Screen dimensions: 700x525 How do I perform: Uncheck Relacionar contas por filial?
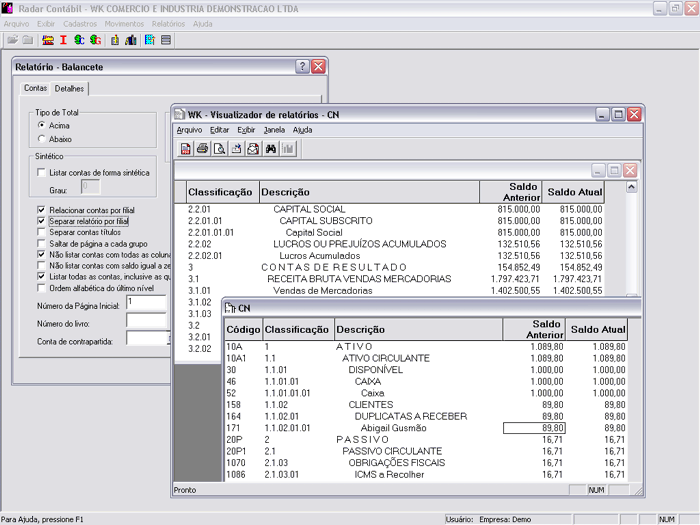coord(41,210)
